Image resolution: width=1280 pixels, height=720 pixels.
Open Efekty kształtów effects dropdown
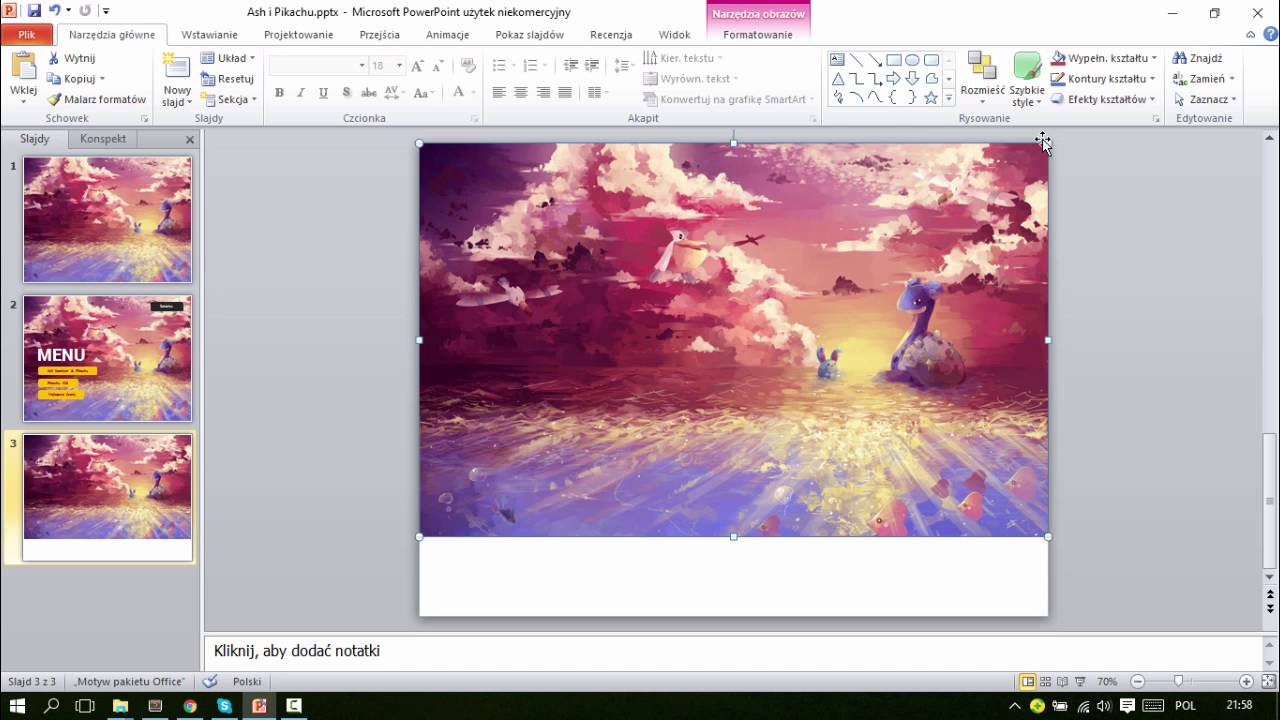tap(1104, 99)
